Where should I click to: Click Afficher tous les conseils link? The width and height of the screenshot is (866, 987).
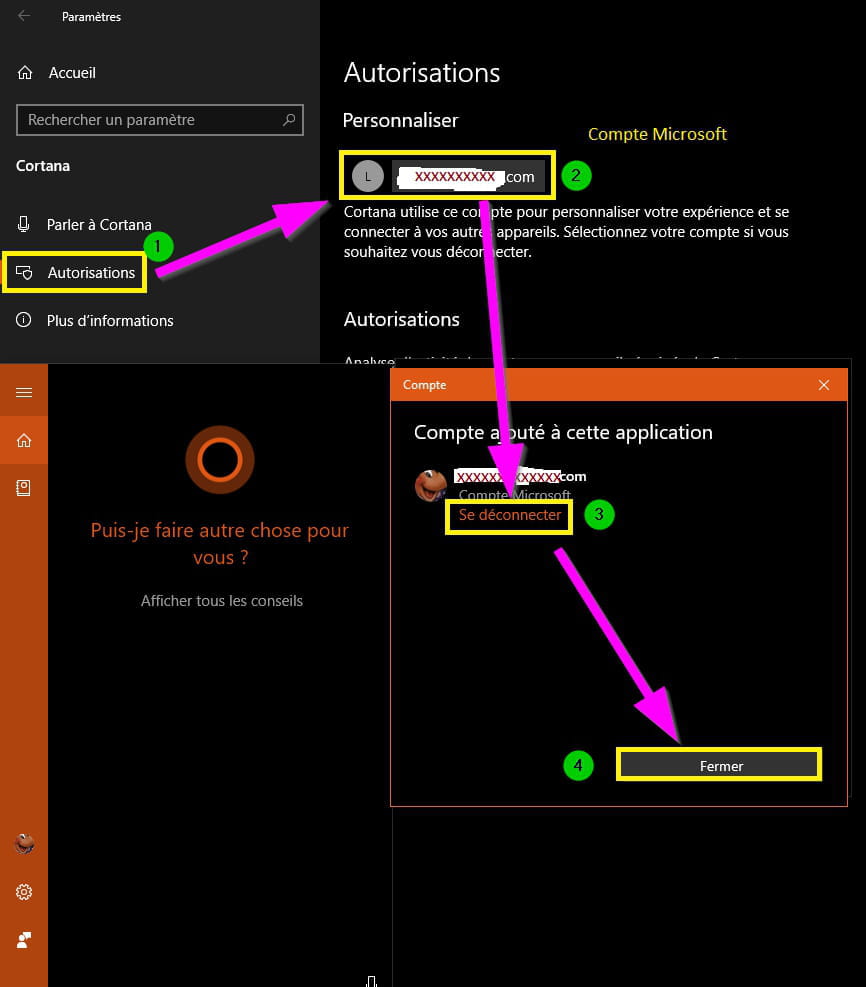click(222, 601)
